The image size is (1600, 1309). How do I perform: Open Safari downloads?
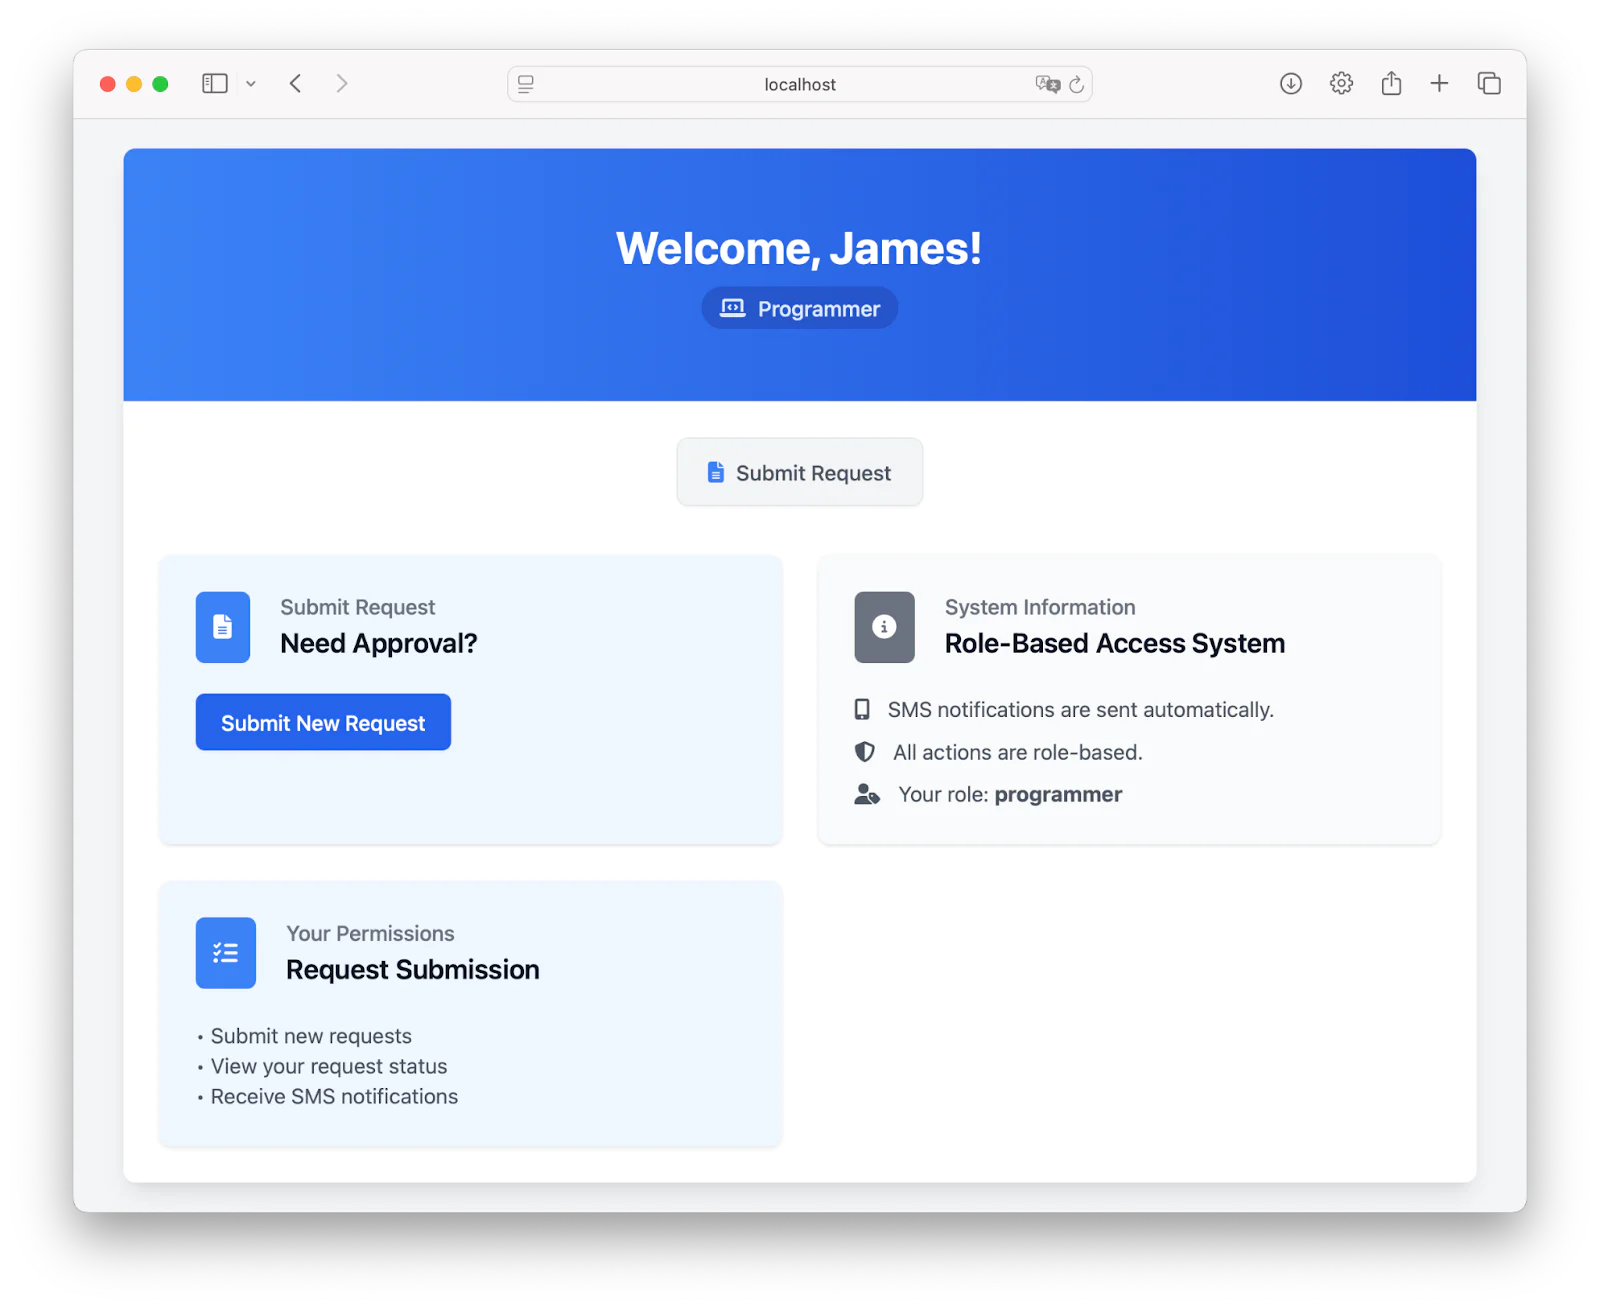[x=1290, y=83]
